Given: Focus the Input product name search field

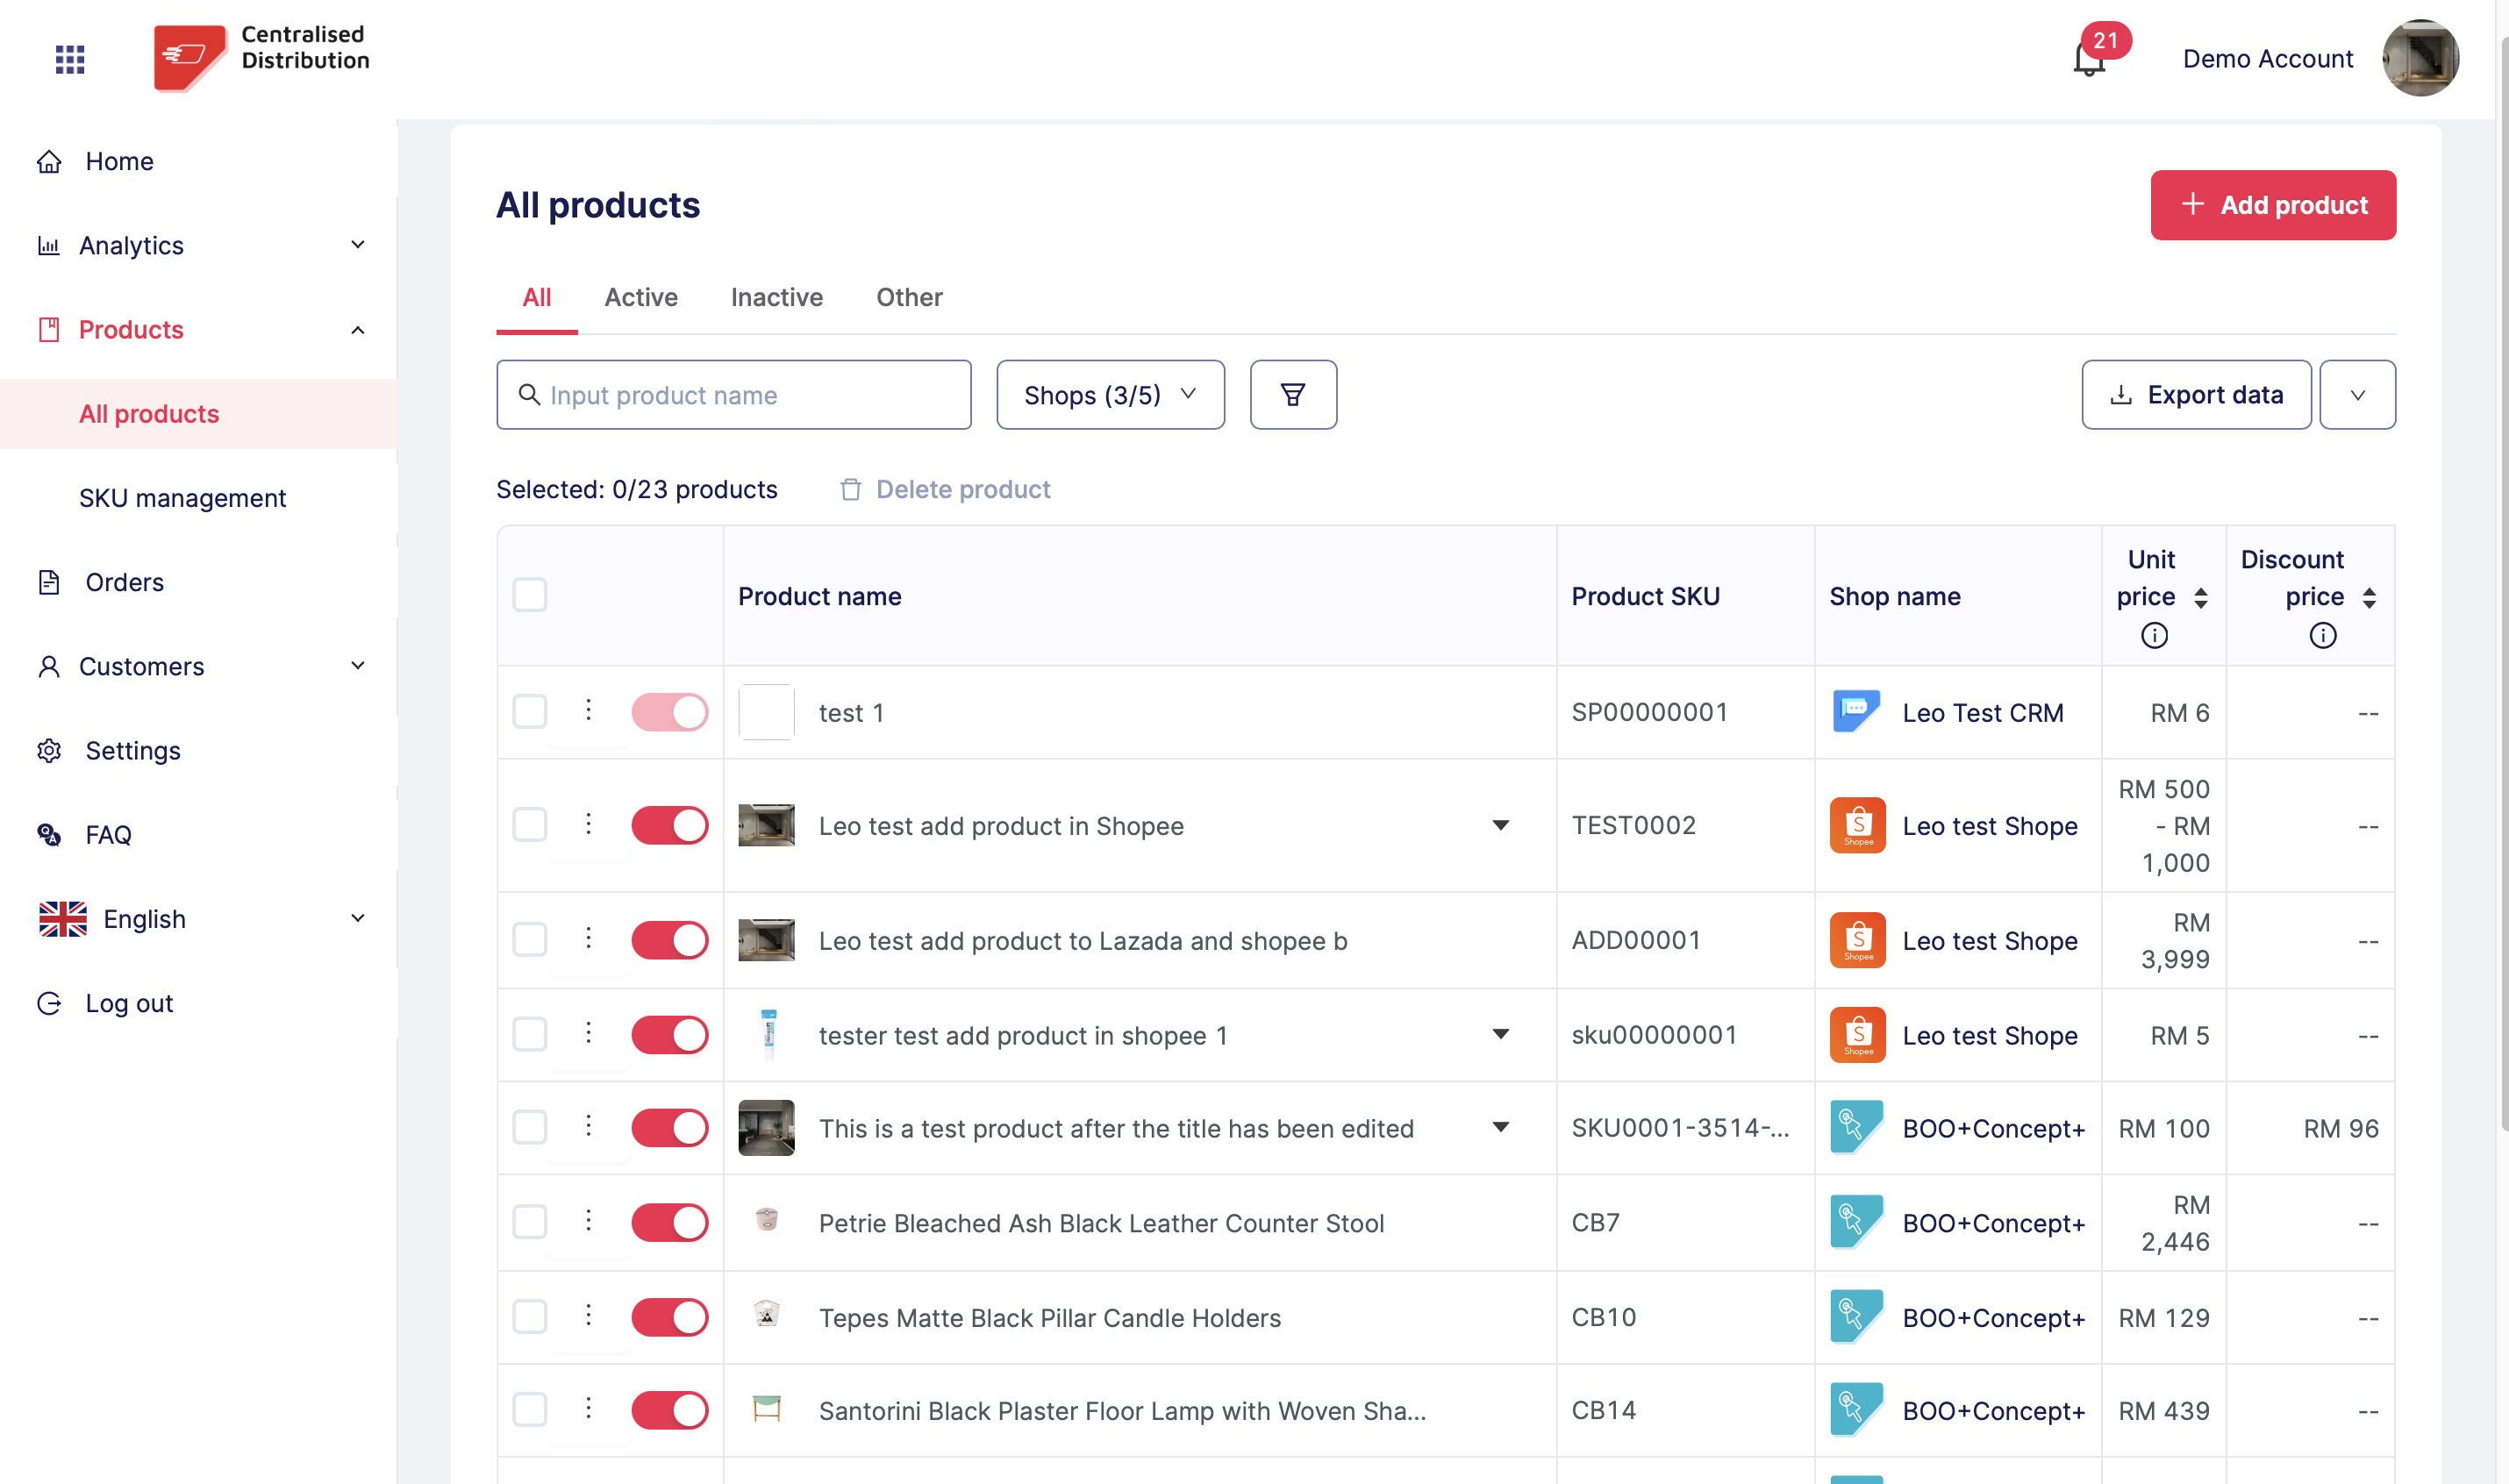Looking at the screenshot, I should click(734, 395).
